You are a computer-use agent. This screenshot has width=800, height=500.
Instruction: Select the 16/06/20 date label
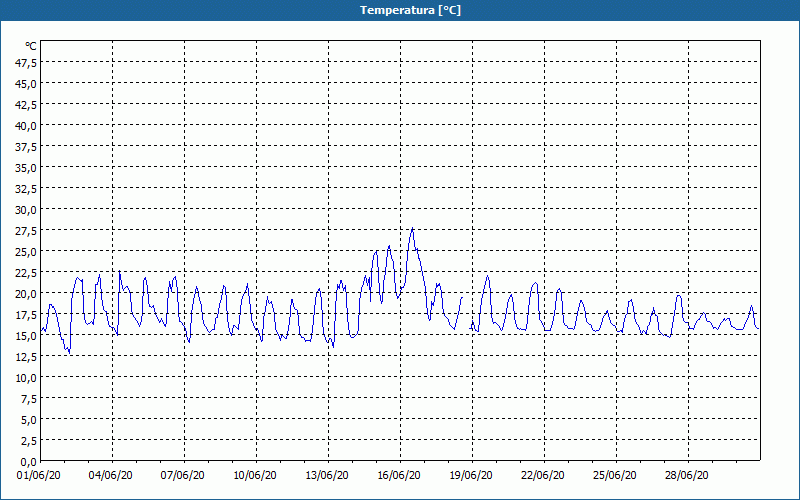click(x=399, y=476)
